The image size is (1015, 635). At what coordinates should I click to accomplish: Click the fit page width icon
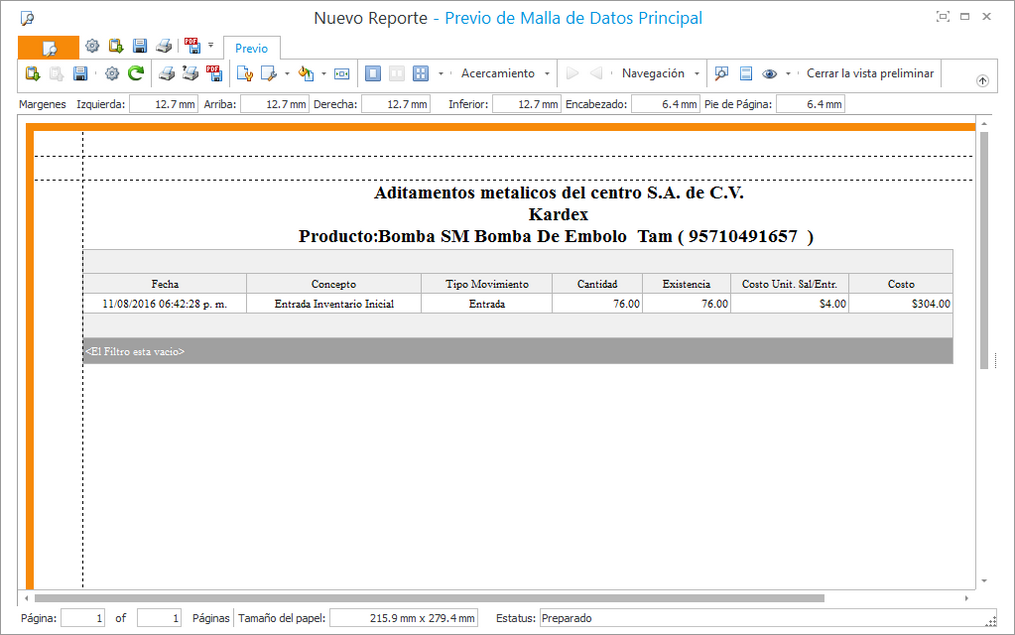(342, 74)
